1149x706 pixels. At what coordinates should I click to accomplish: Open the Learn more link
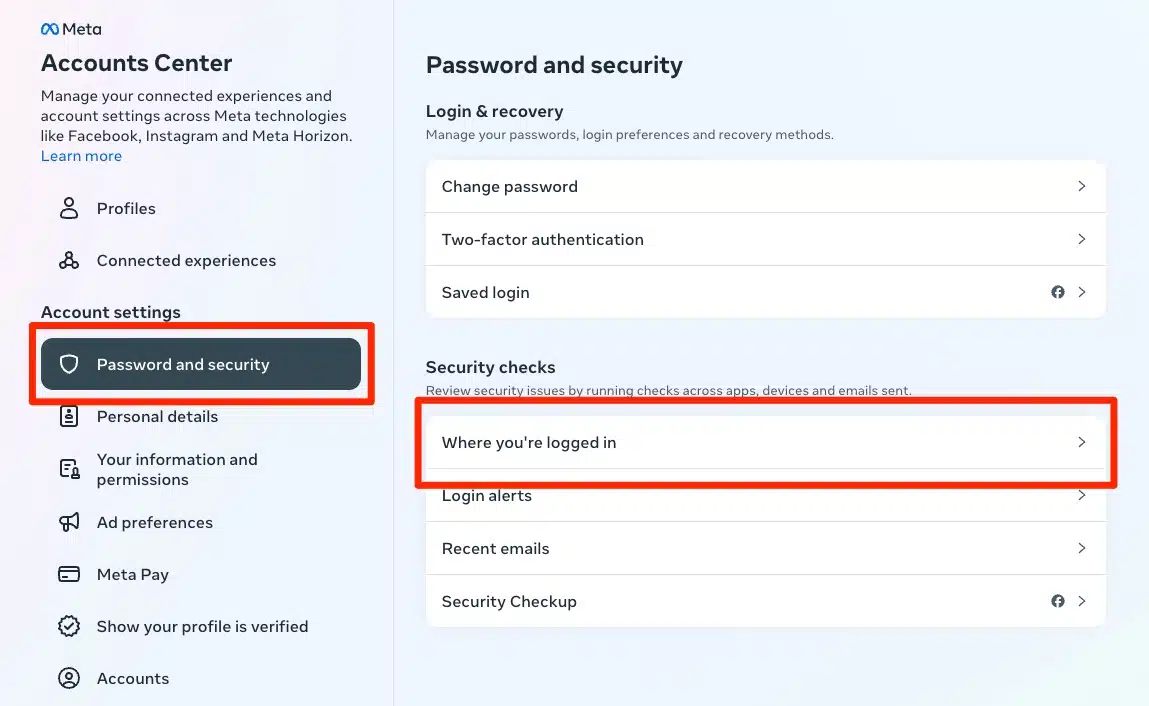coord(81,155)
